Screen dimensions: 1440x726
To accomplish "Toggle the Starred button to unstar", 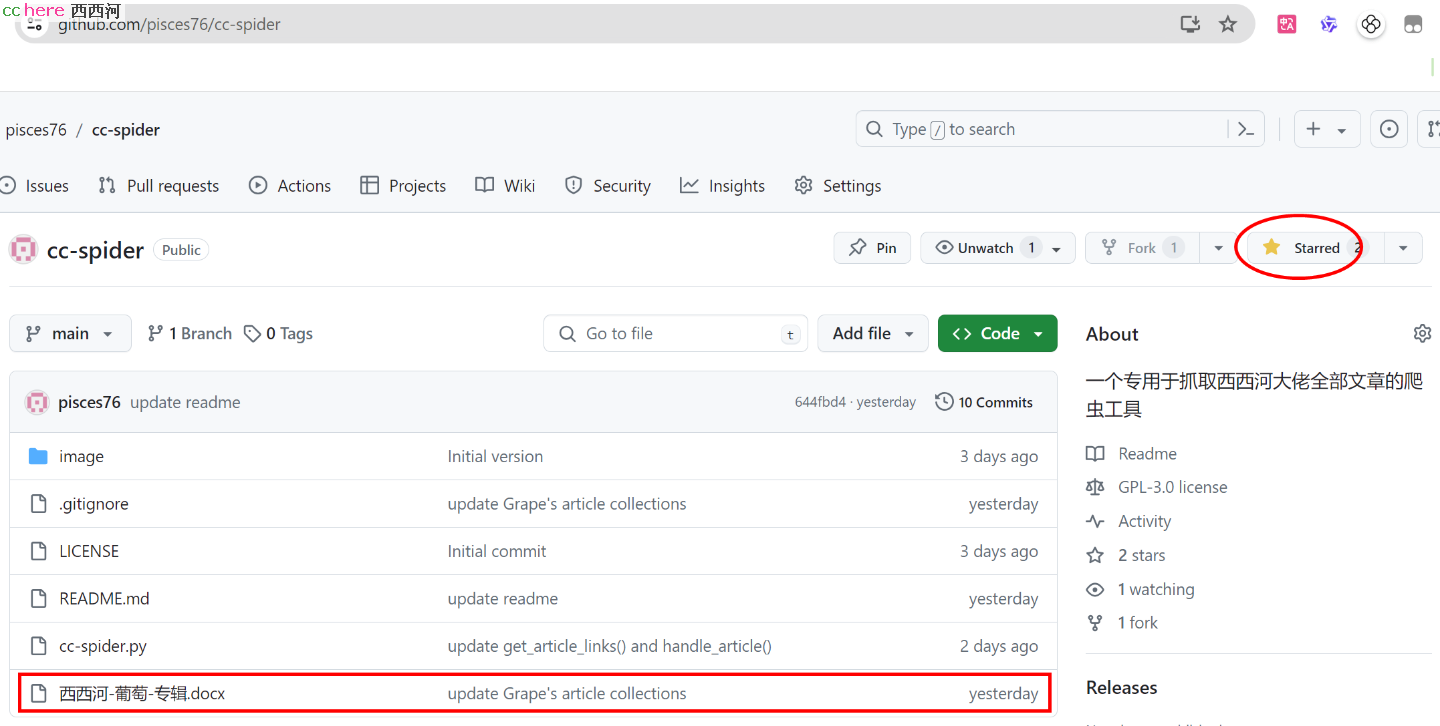I will coord(1315,248).
